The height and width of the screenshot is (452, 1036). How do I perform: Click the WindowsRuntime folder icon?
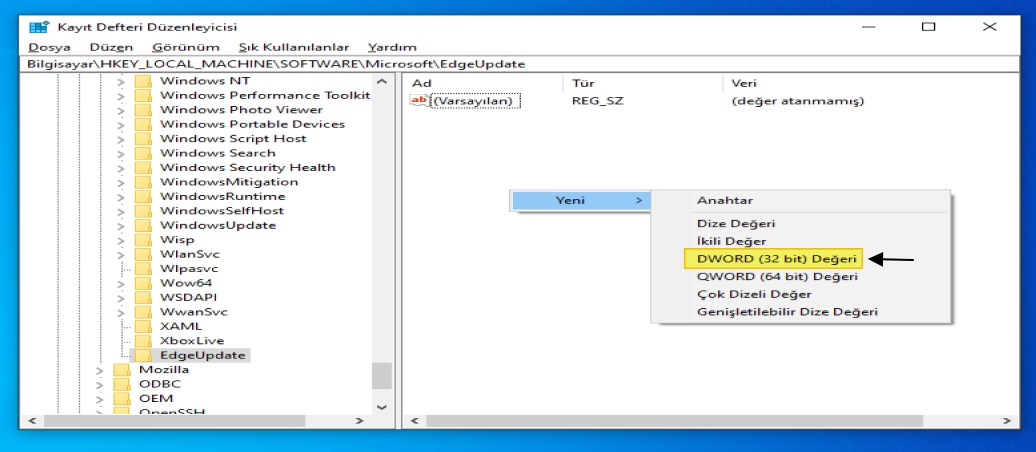pyautogui.click(x=143, y=196)
